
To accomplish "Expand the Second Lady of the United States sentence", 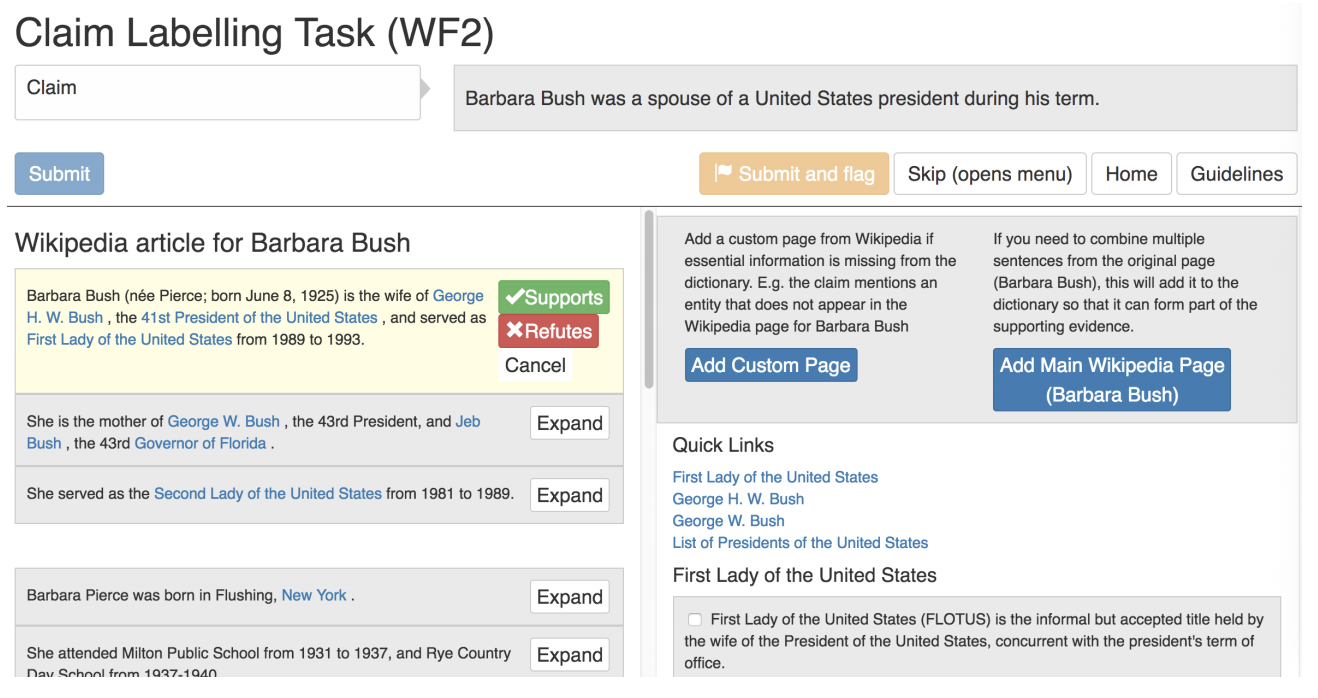I will [x=569, y=495].
